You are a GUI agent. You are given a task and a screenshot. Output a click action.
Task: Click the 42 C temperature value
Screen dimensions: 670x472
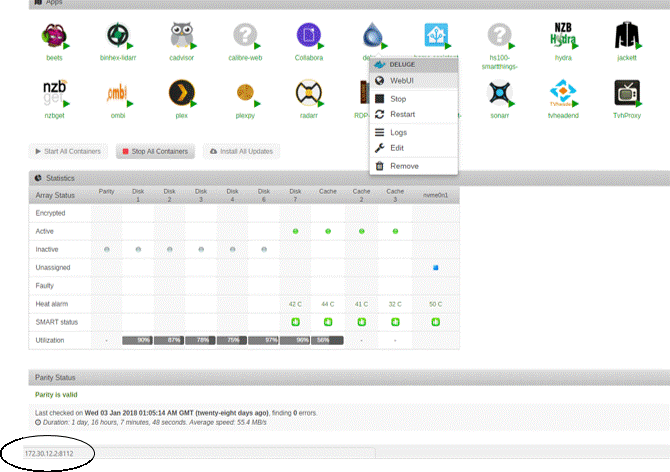(x=295, y=304)
